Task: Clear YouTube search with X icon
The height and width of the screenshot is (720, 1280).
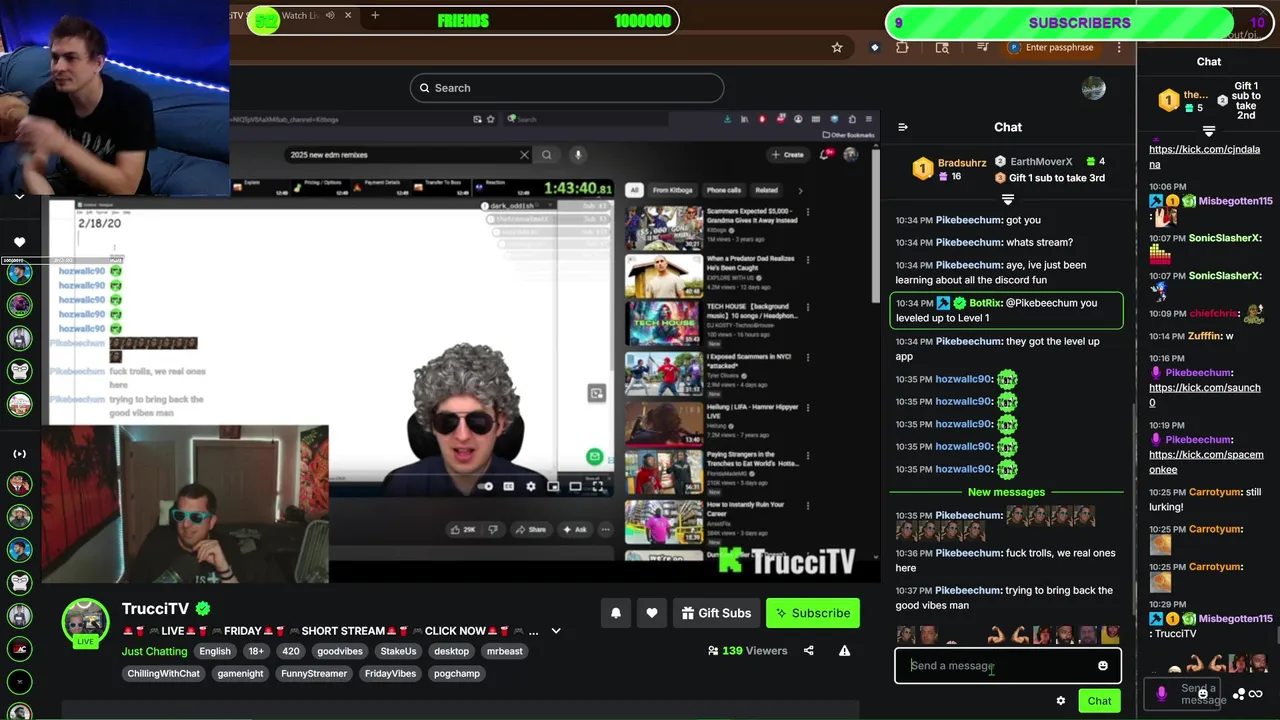Action: pos(524,155)
